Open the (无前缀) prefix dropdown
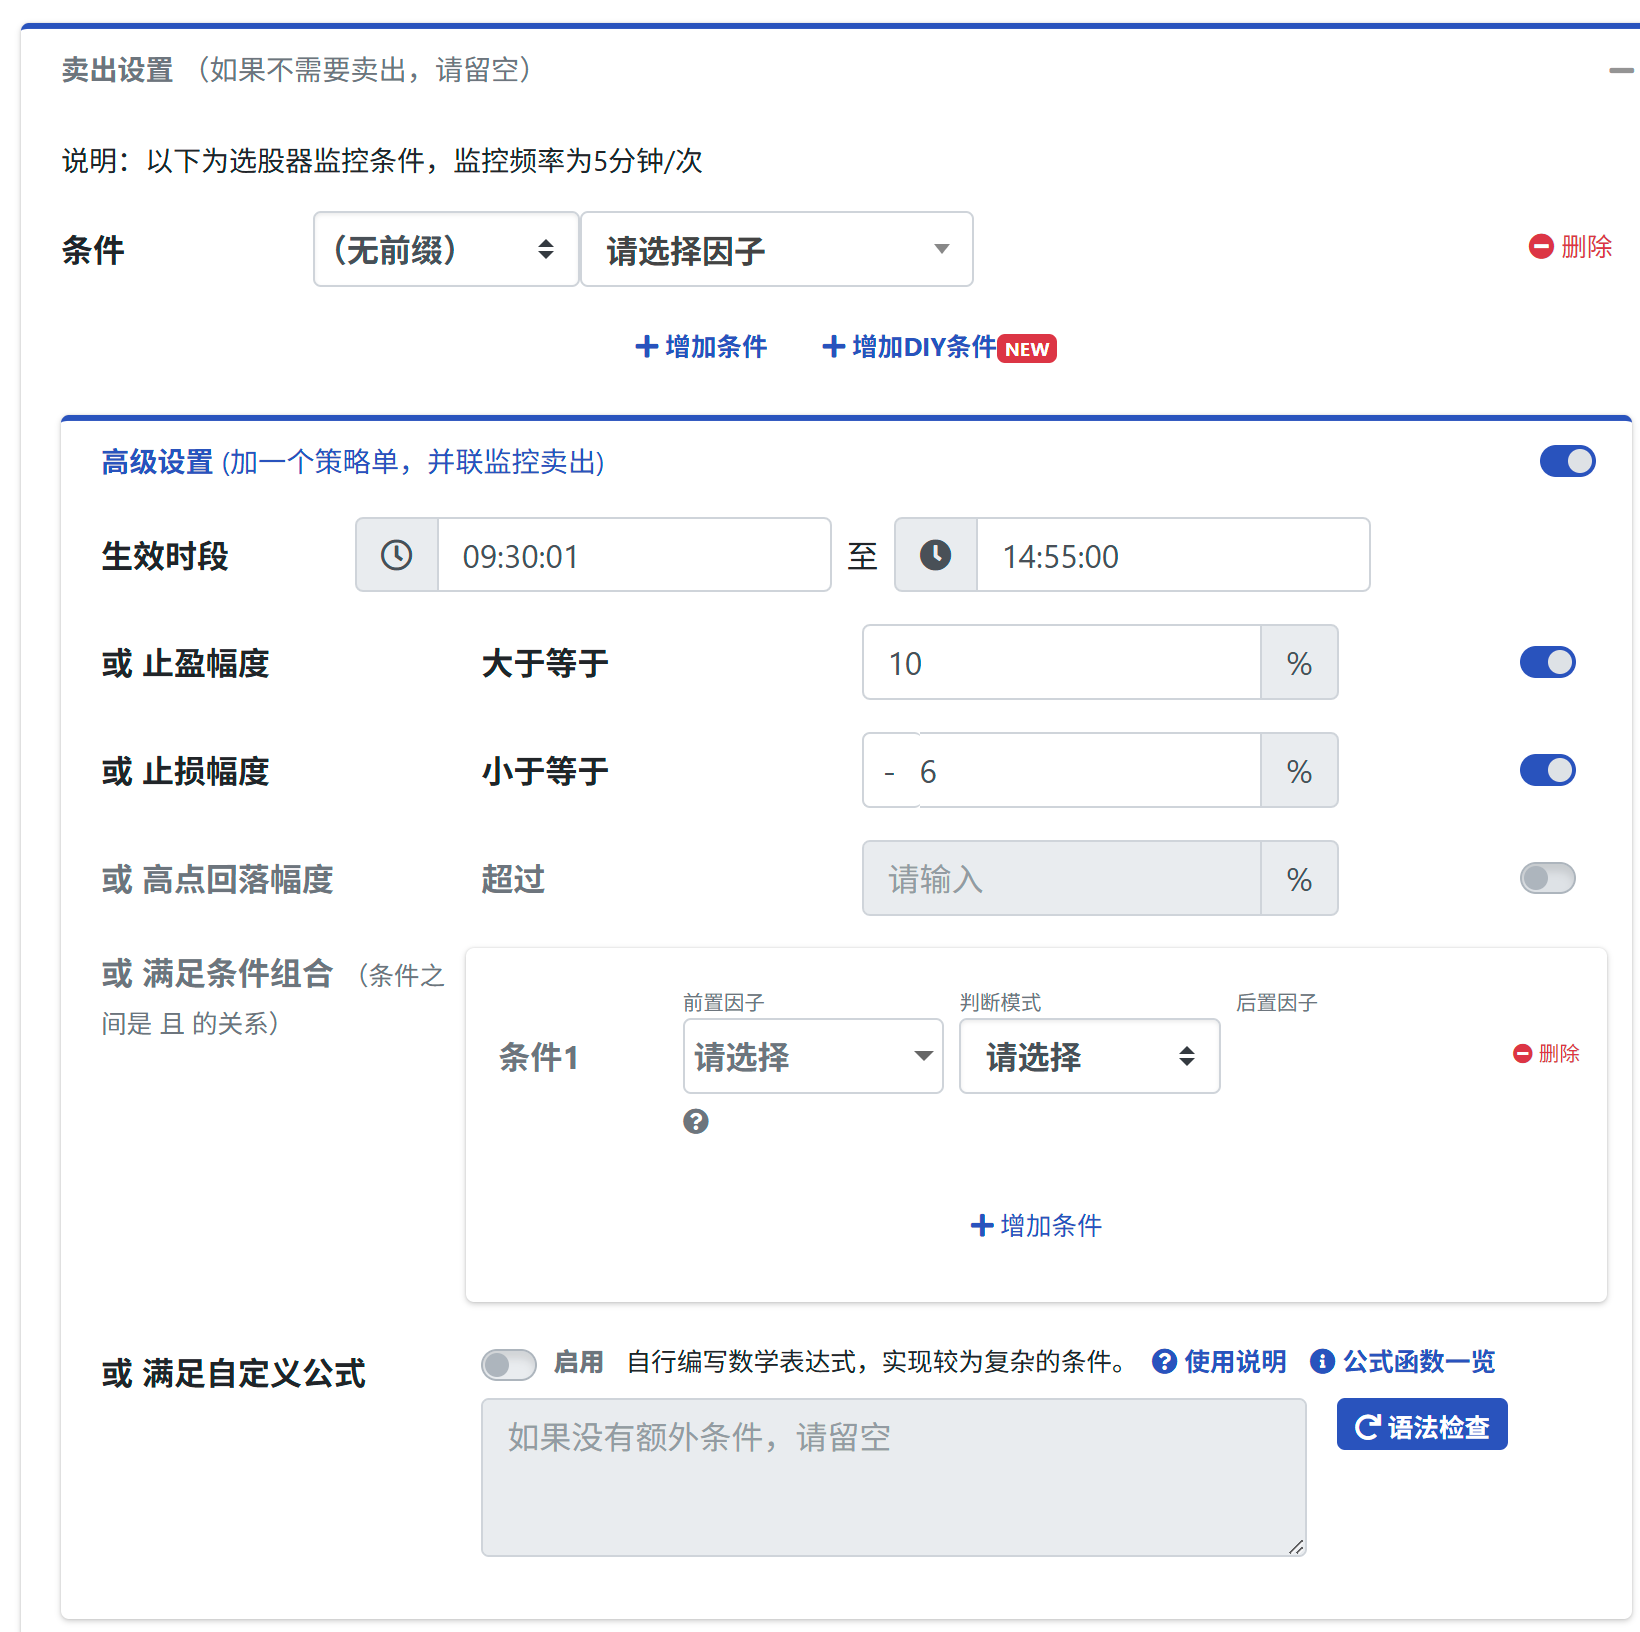Image resolution: width=1640 pixels, height=1632 pixels. coord(446,249)
